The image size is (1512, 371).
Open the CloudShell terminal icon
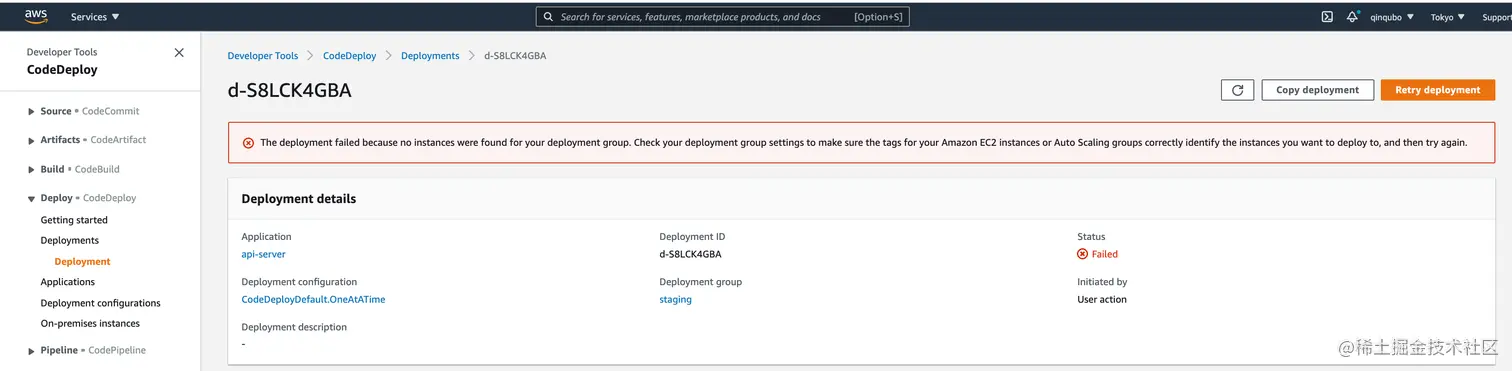1327,17
